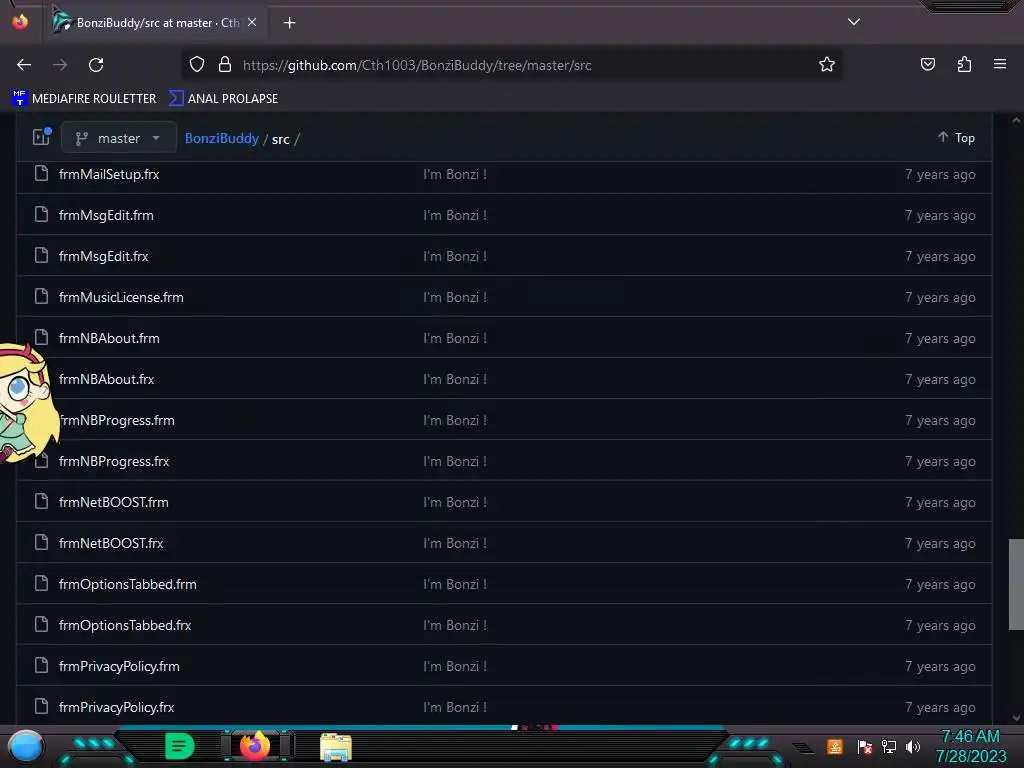This screenshot has width=1024, height=768.
Task: Go to the BonziBuddy repository root
Action: click(x=221, y=138)
